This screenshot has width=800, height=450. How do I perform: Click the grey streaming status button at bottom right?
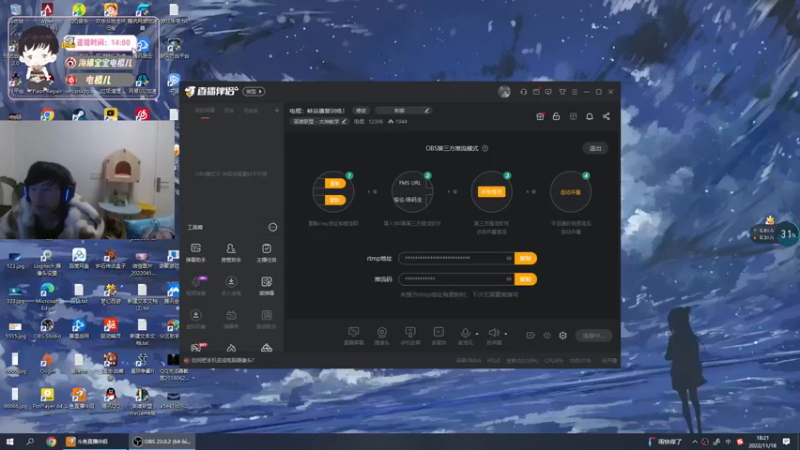(593, 336)
